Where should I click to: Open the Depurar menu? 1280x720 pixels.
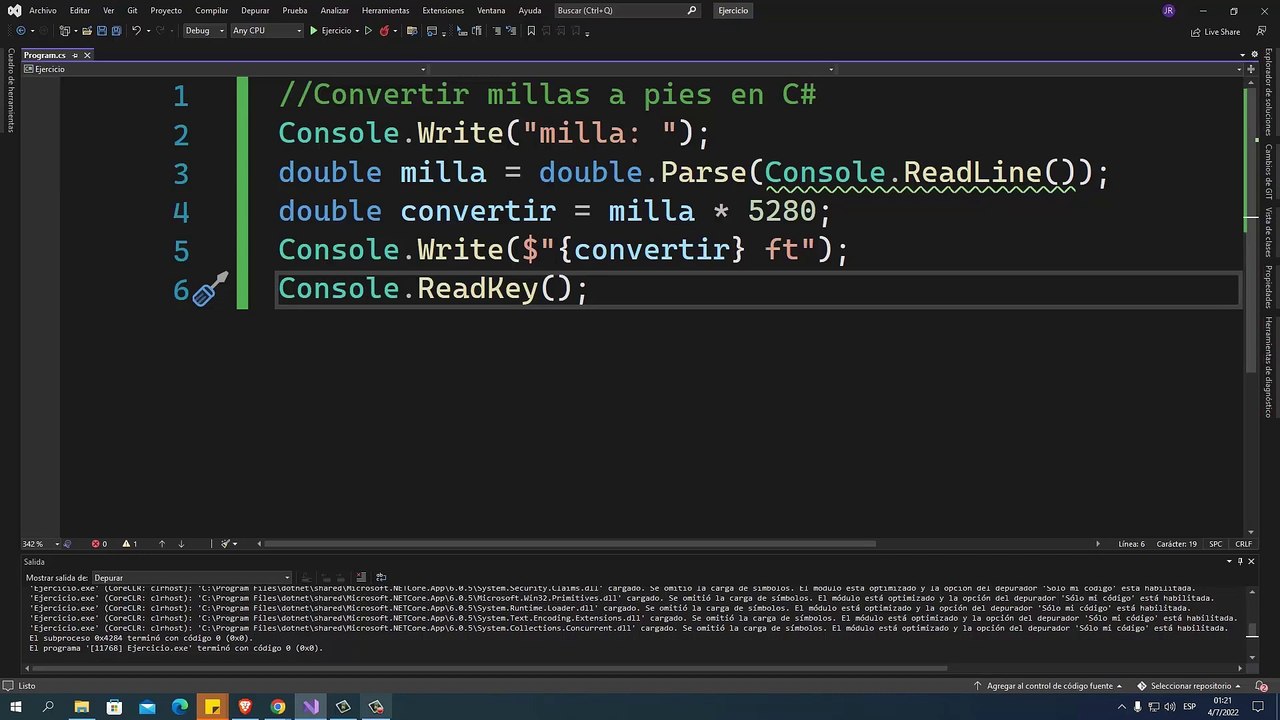tap(255, 10)
